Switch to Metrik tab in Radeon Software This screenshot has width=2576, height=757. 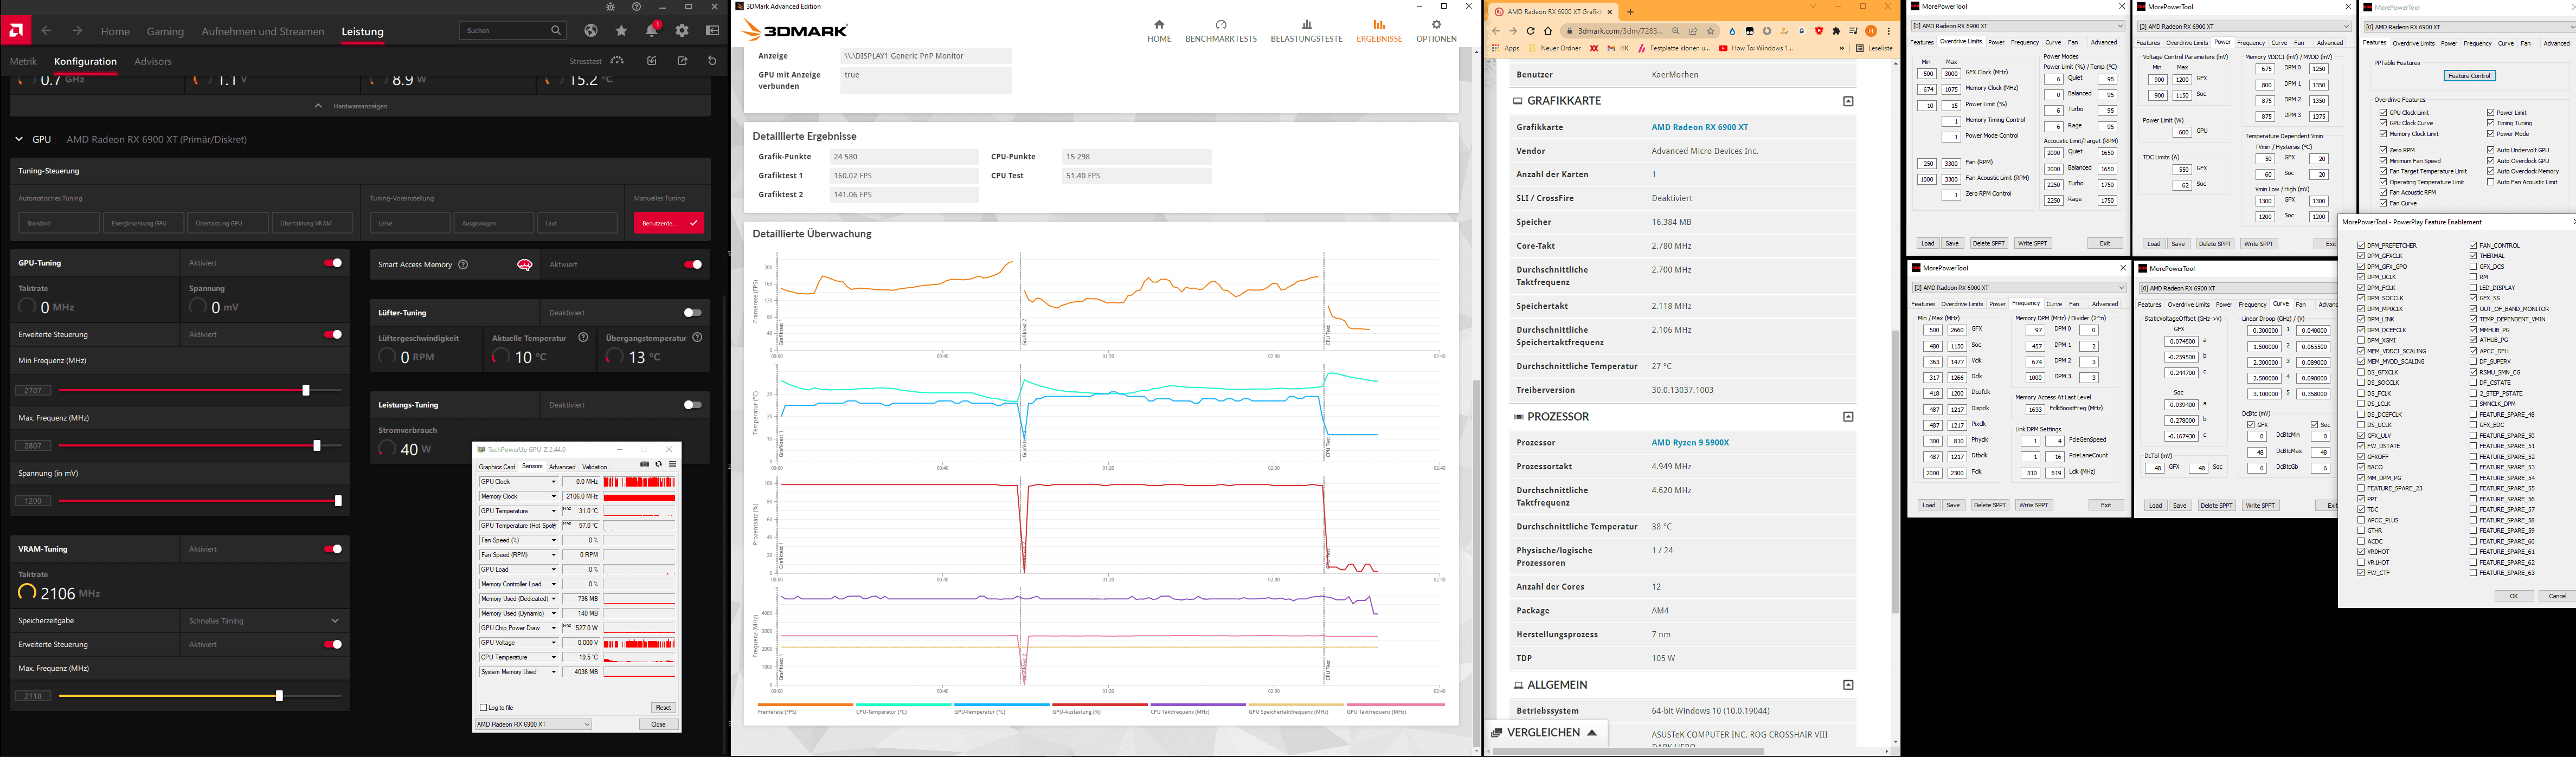23,62
